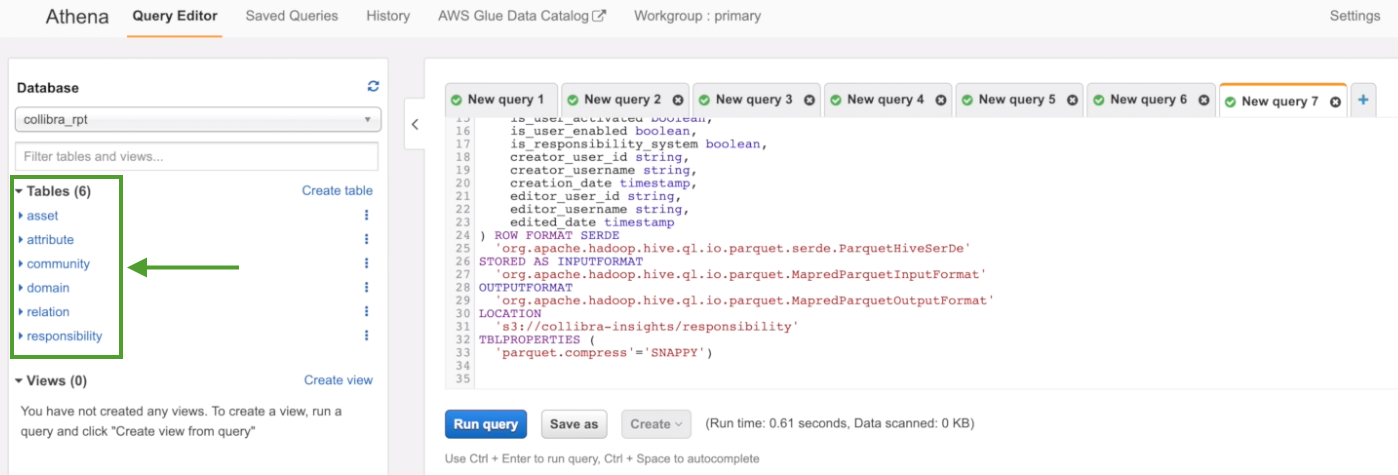1398x475 pixels.
Task: Switch to Saved Queries tab
Action: (x=292, y=16)
